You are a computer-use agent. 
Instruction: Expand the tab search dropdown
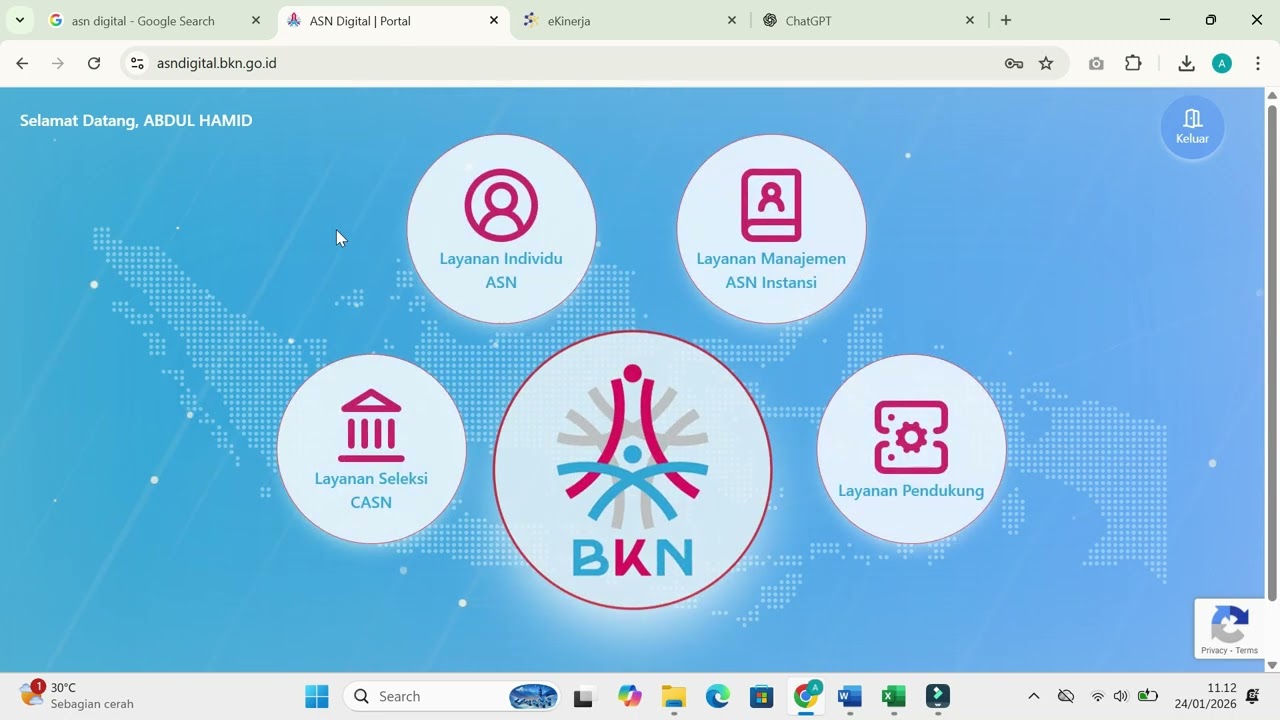tap(19, 20)
